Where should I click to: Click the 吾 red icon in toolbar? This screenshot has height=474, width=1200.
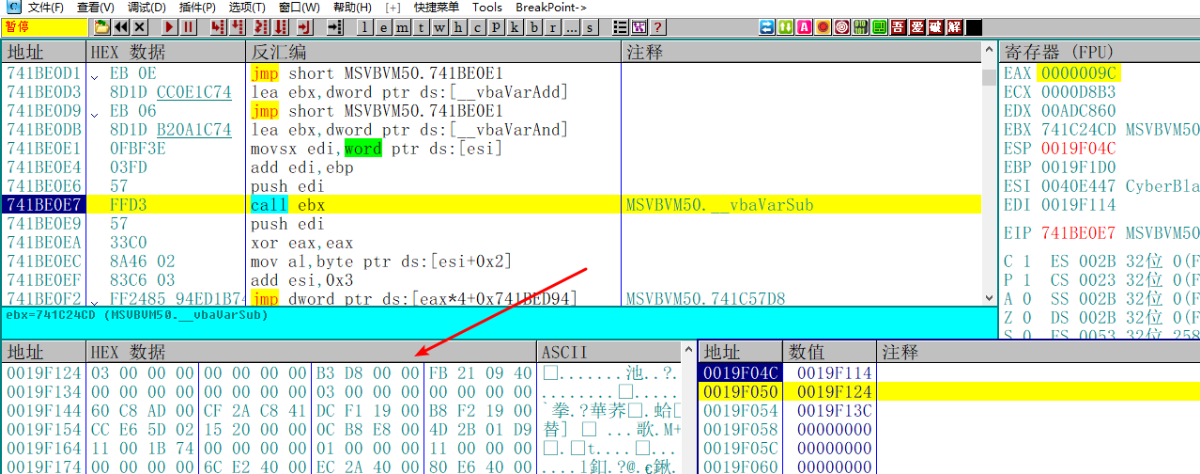(x=898, y=26)
